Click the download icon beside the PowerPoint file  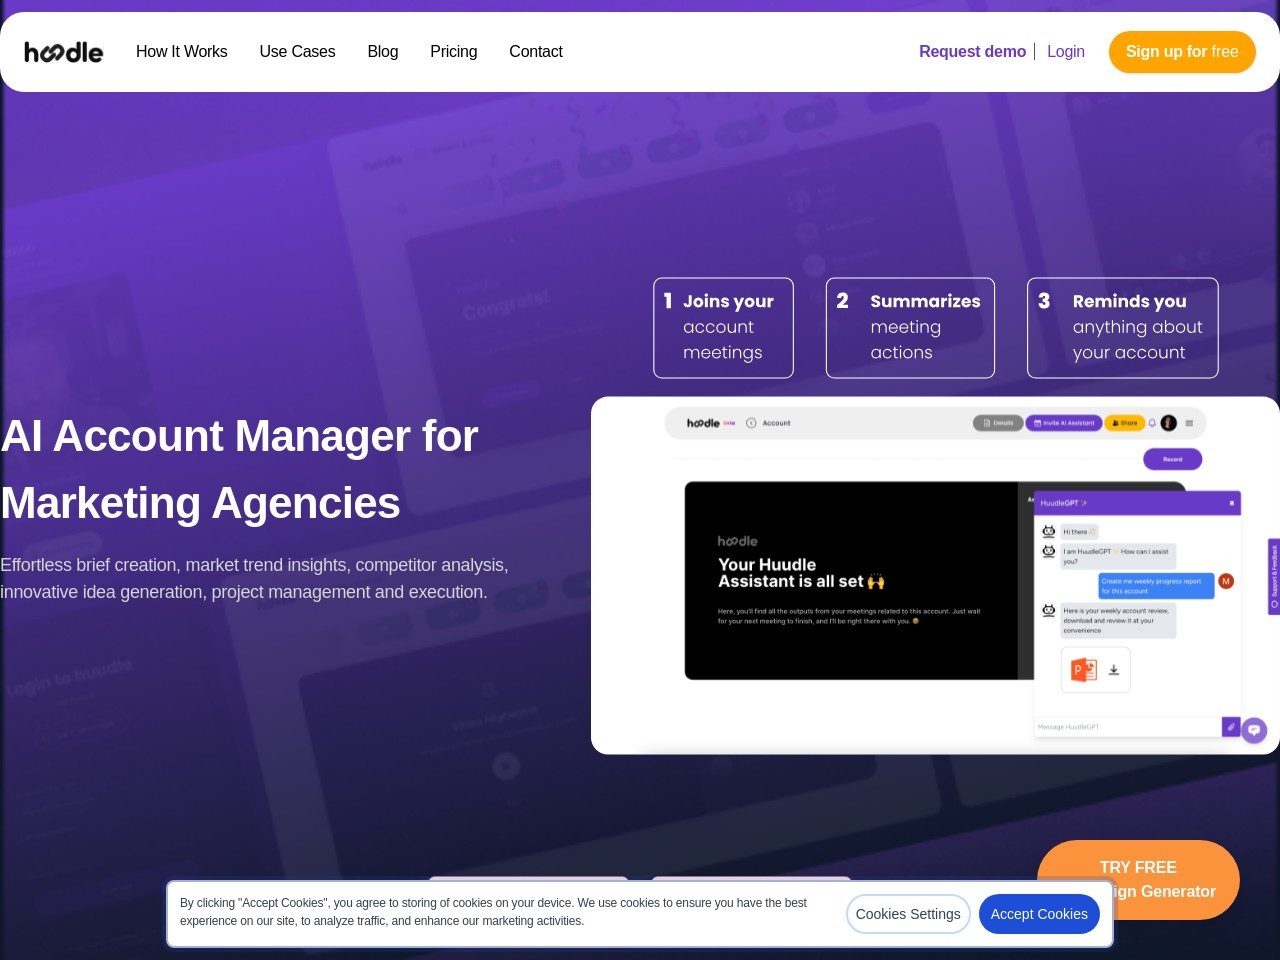[x=1113, y=670]
